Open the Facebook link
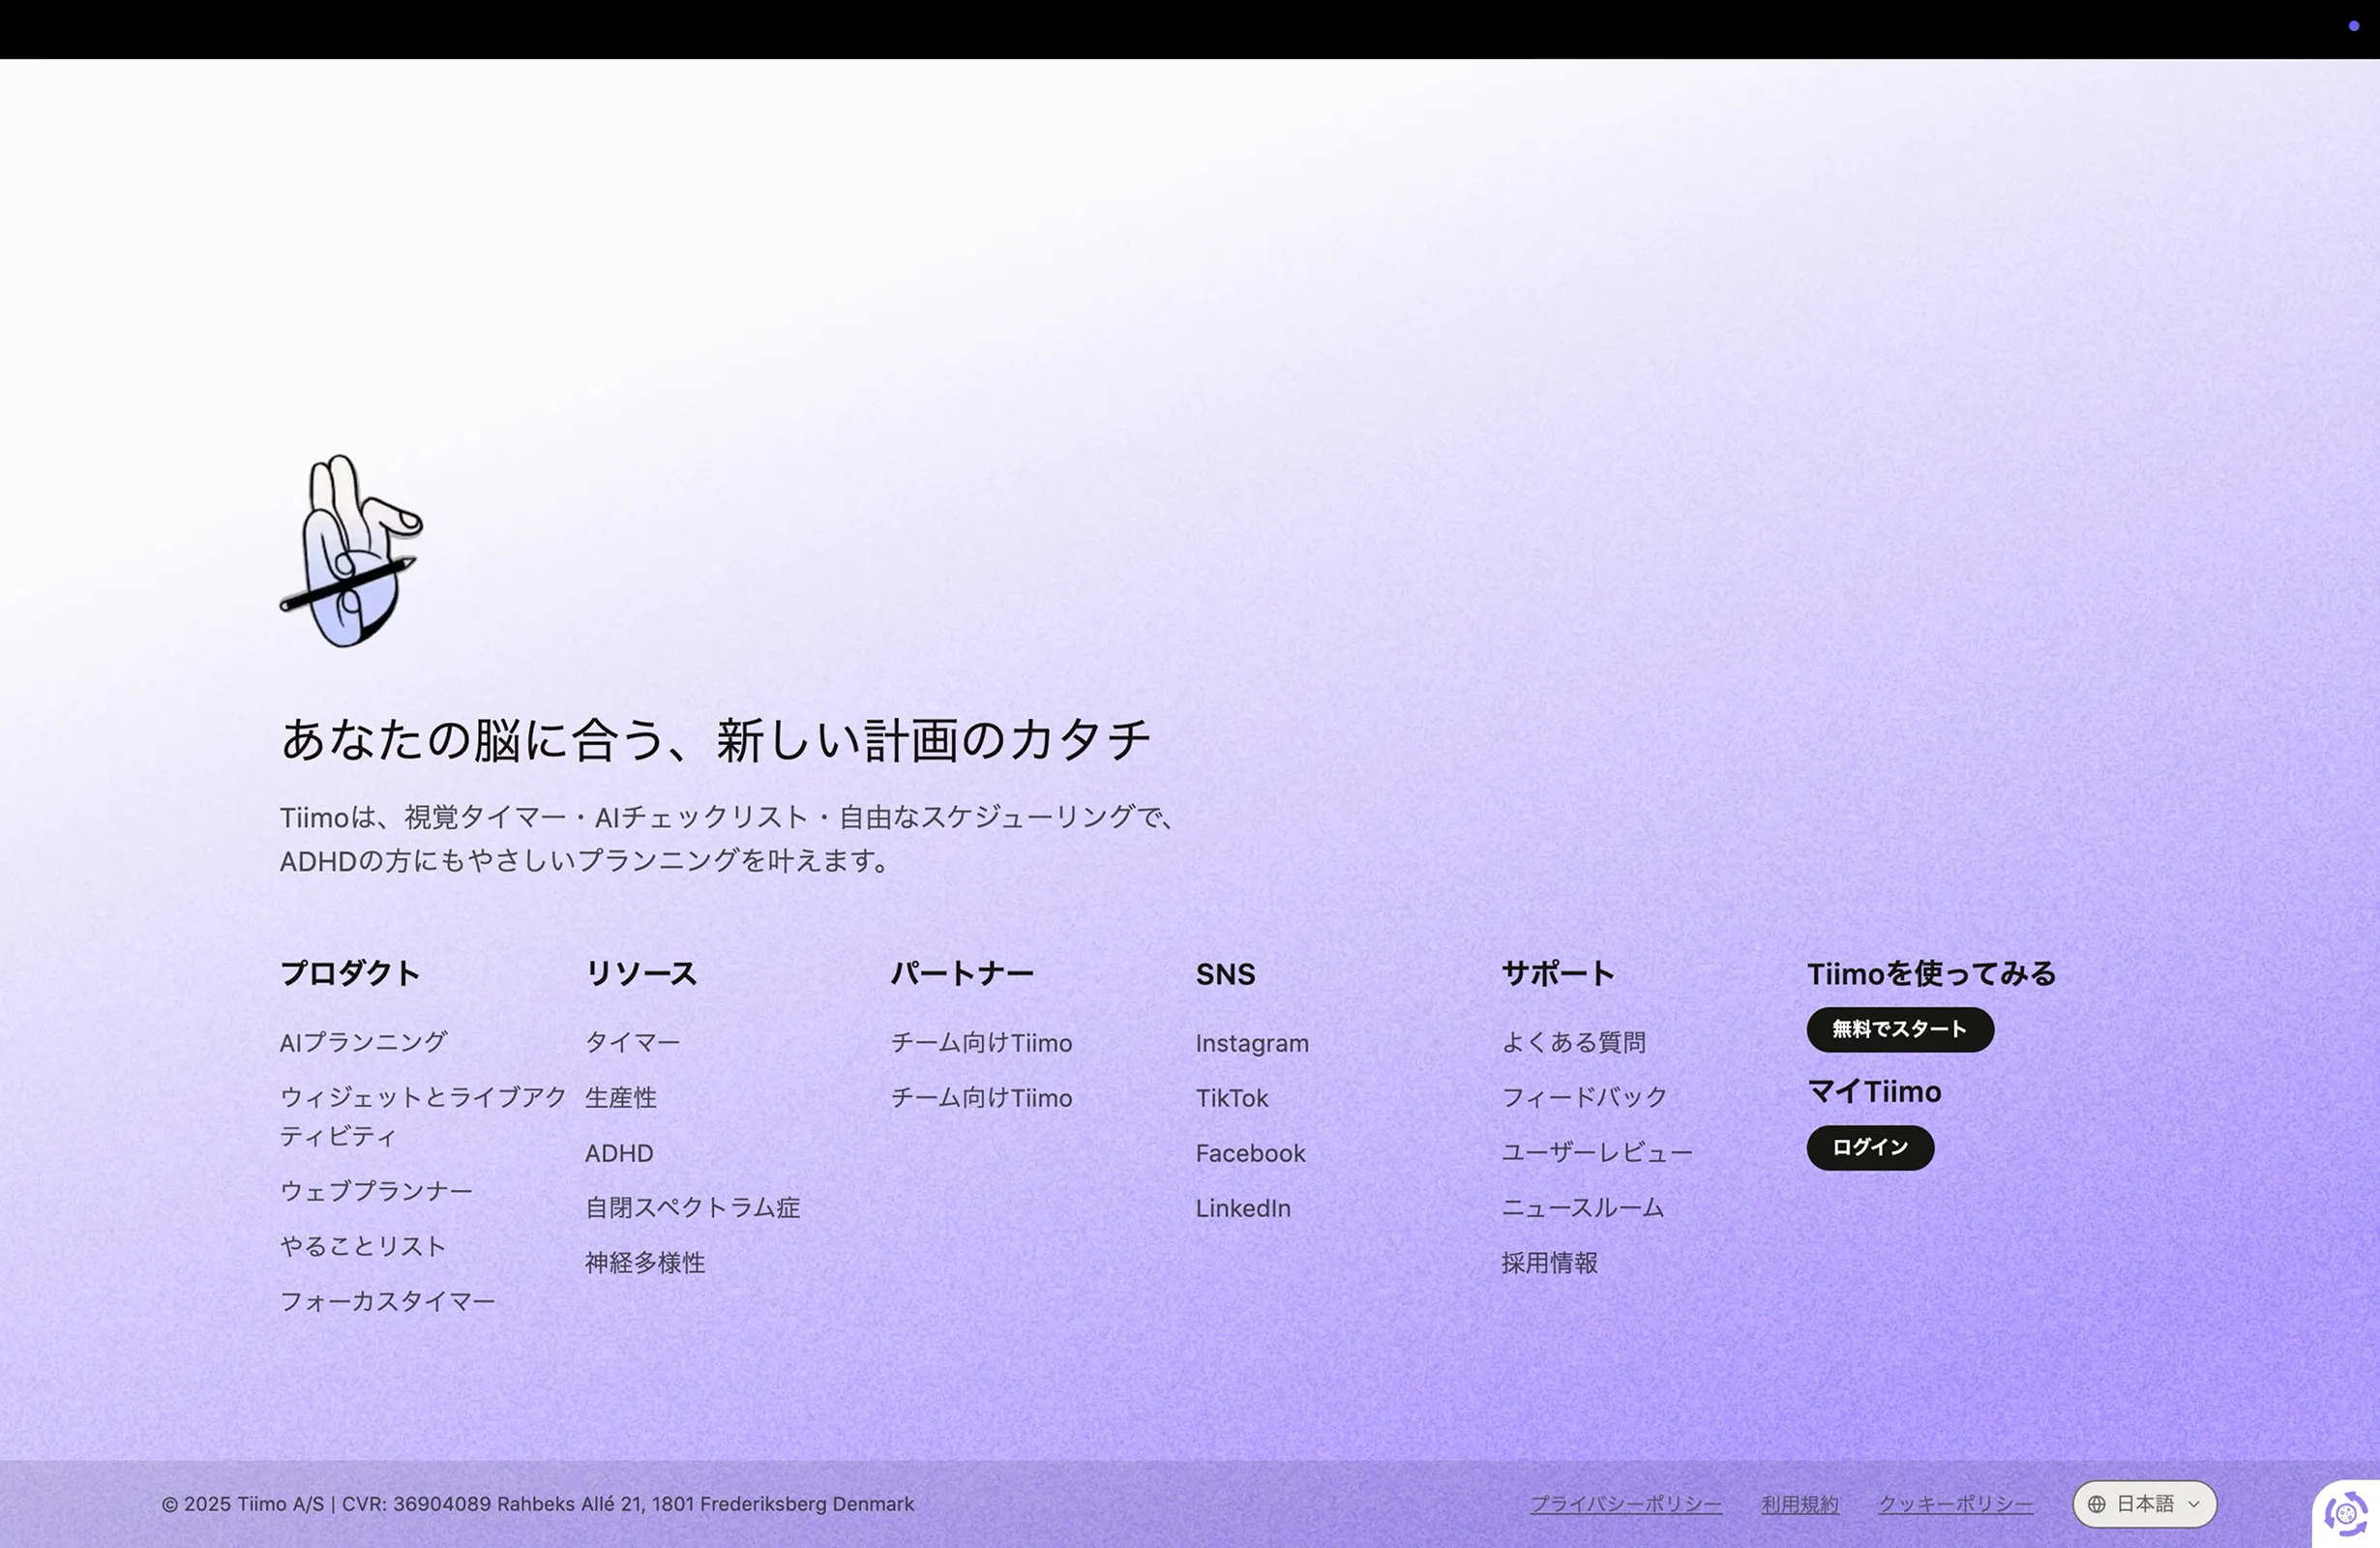Viewport: 2380px width, 1548px height. [1251, 1153]
